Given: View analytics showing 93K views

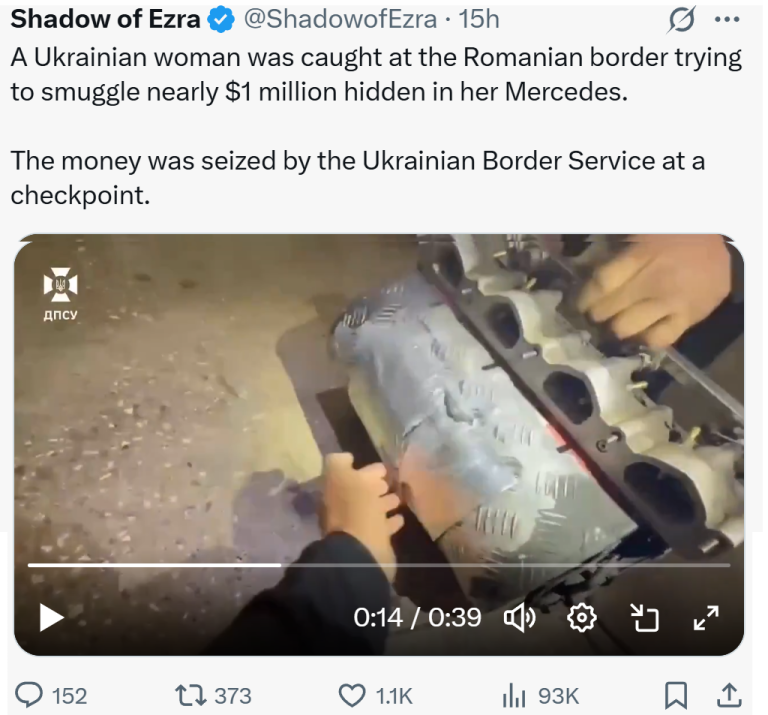Looking at the screenshot, I should click(540, 696).
